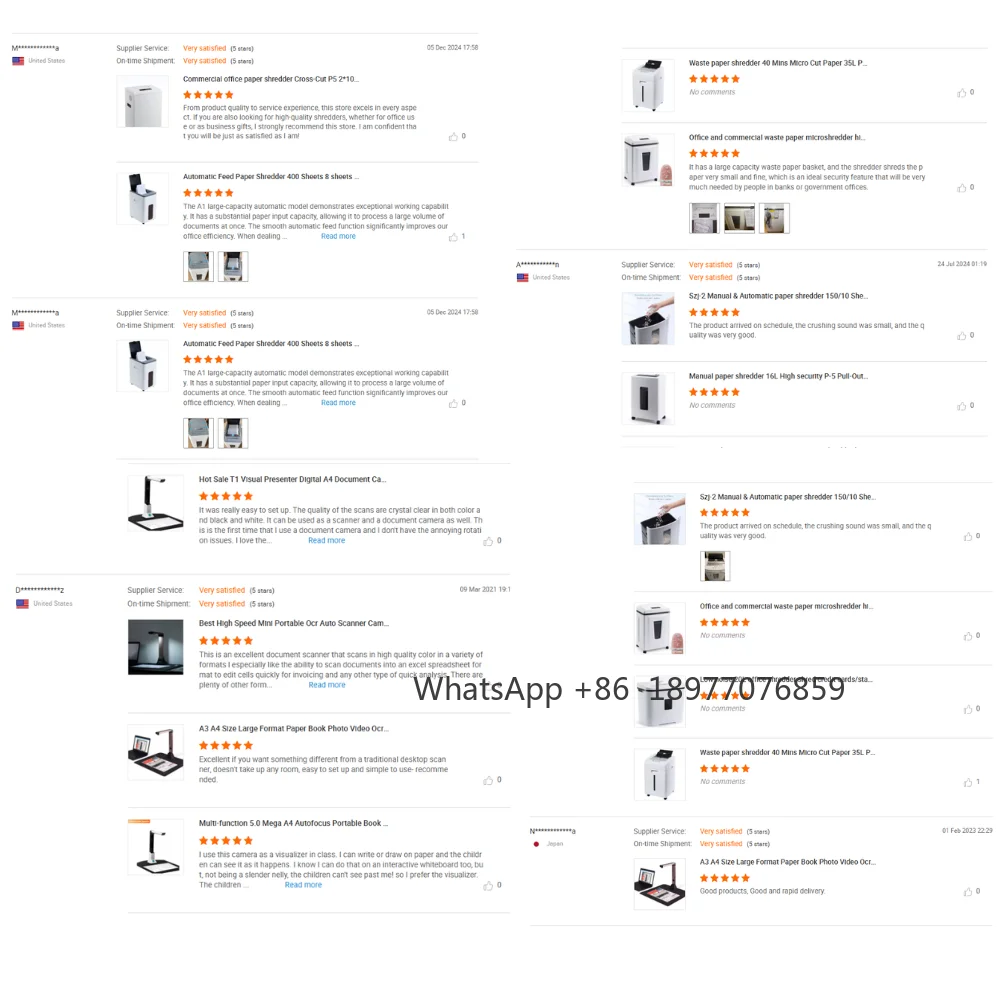Like the A3 A4 Size Large Format review by D***z
The width and height of the screenshot is (1000, 1000).
click(488, 780)
